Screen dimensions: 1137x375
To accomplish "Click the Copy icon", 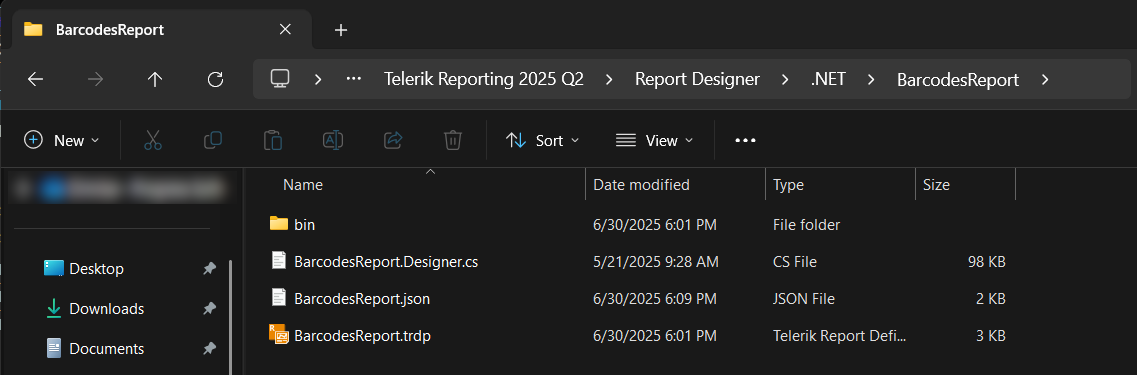I will click(x=213, y=140).
